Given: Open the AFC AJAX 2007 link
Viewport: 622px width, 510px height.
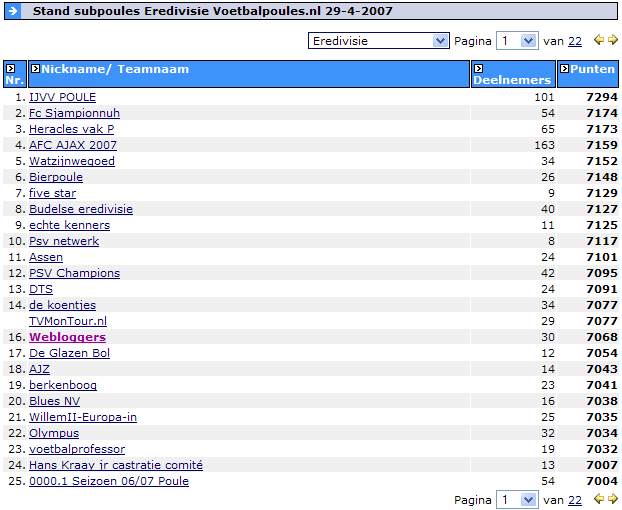Looking at the screenshot, I should [73, 145].
